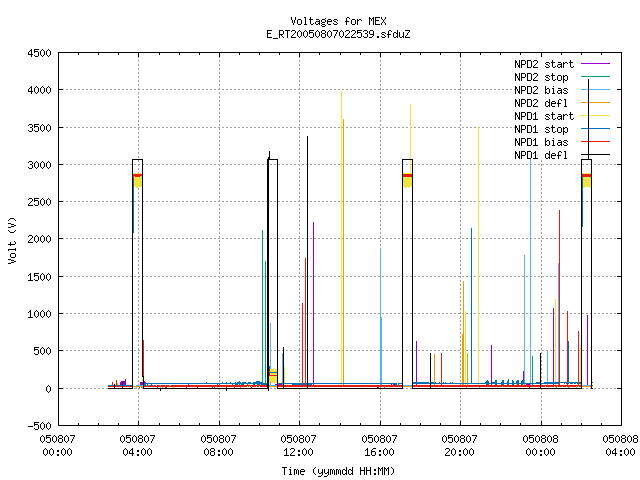This screenshot has height=480, width=640.
Task: Click the 050807 00:00 x-axis label
Action: [x=58, y=445]
